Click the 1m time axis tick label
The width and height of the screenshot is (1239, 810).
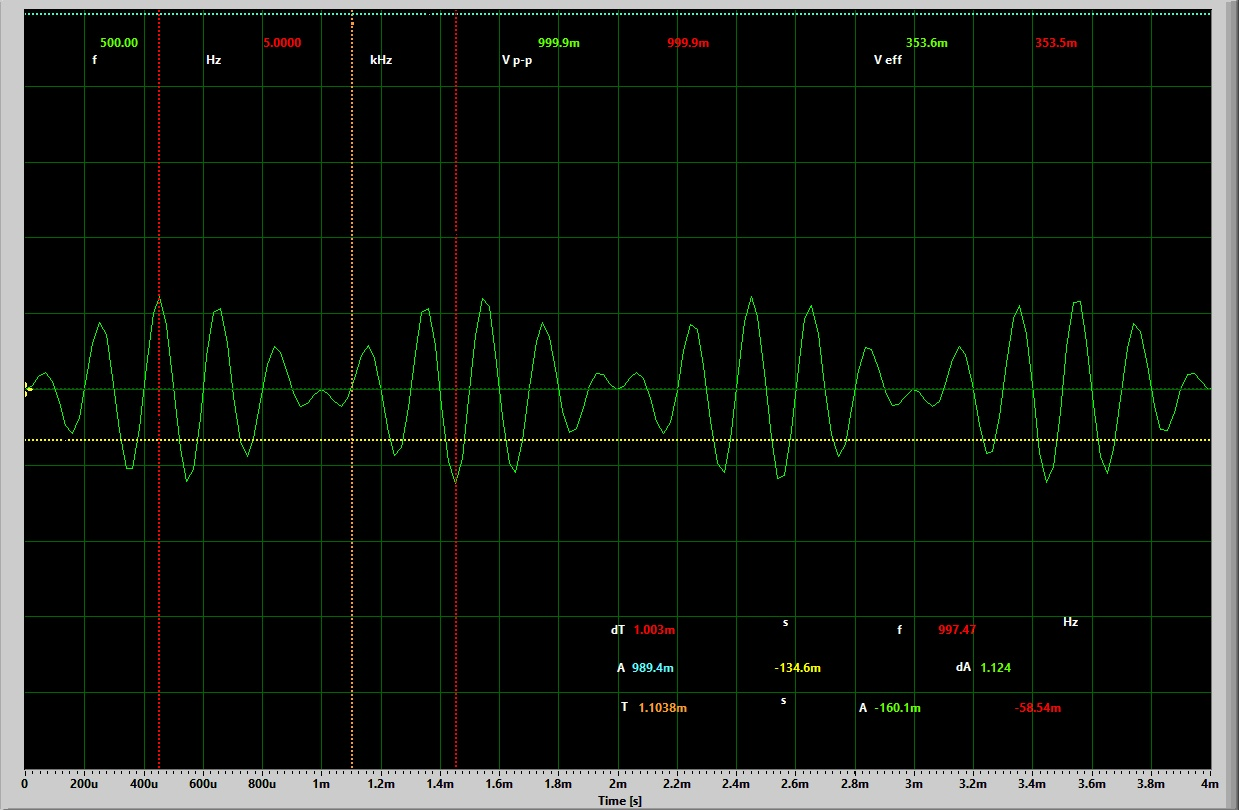tap(321, 786)
